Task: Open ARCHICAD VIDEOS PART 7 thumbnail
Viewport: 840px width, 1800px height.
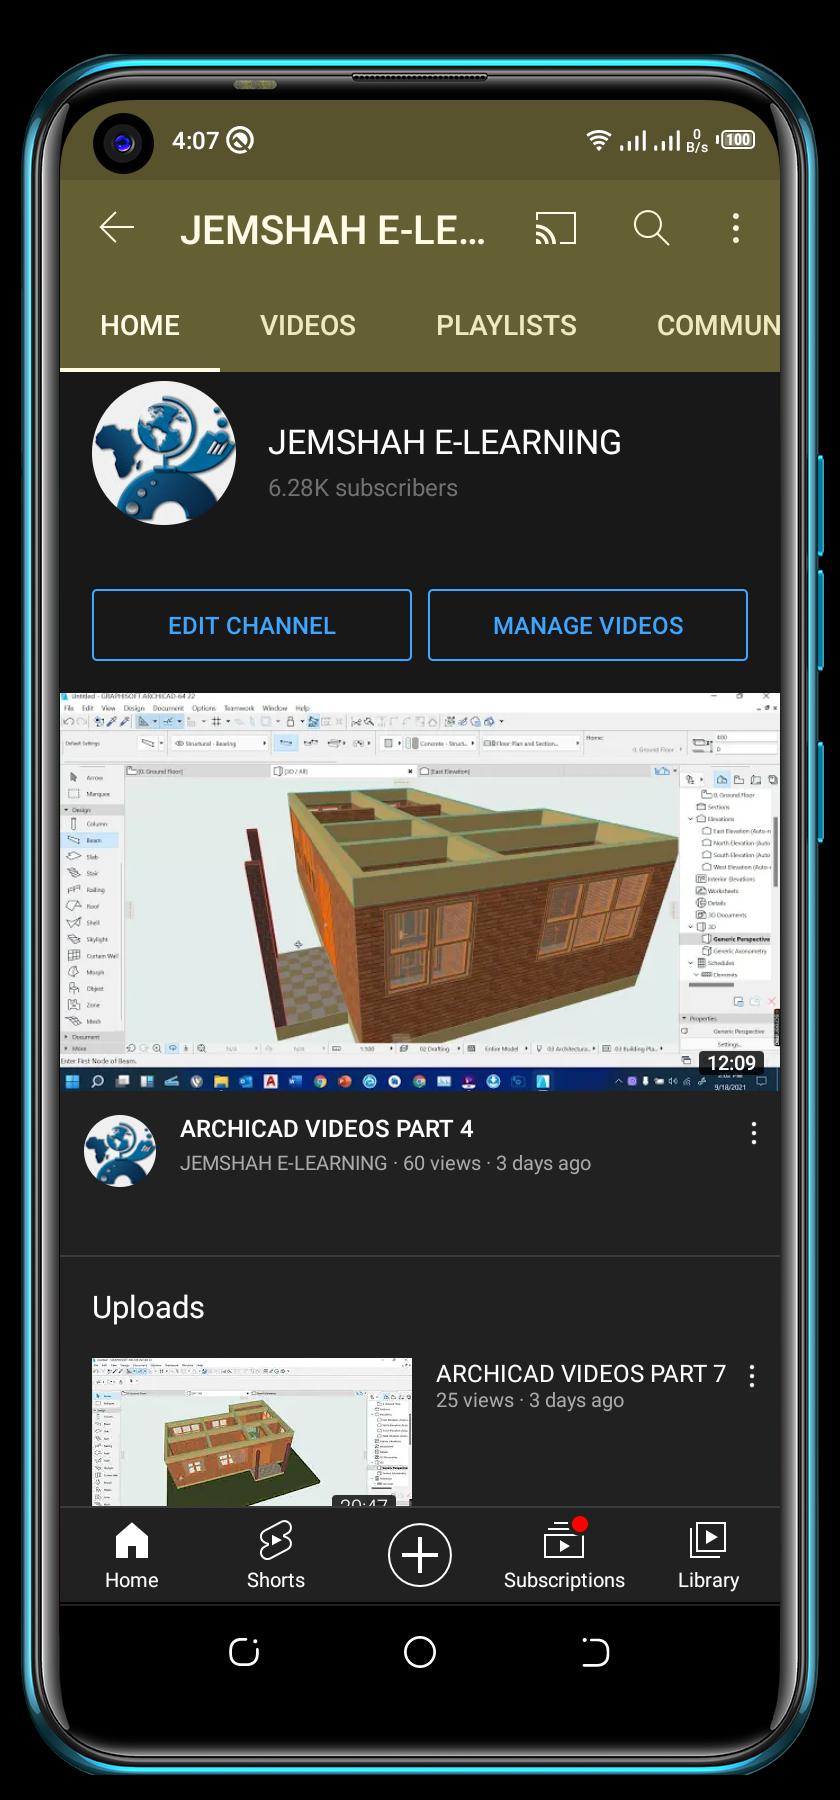Action: pyautogui.click(x=252, y=1432)
